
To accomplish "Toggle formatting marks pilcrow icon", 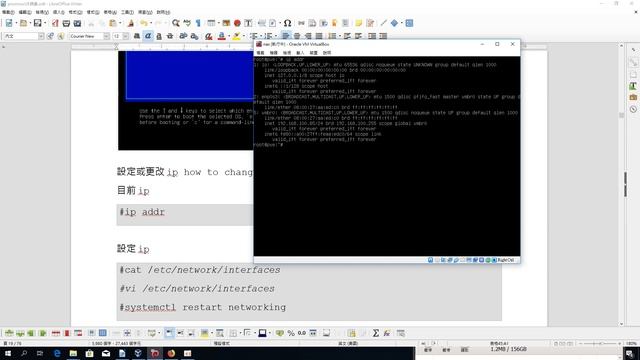I will tap(198, 23).
